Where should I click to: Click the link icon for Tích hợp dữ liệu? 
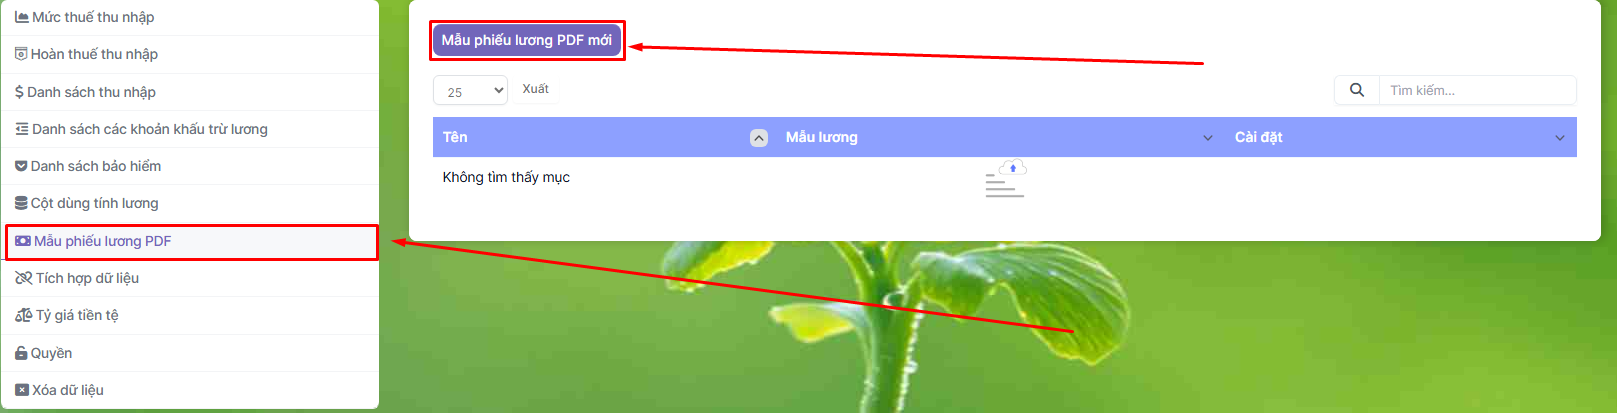pos(24,278)
